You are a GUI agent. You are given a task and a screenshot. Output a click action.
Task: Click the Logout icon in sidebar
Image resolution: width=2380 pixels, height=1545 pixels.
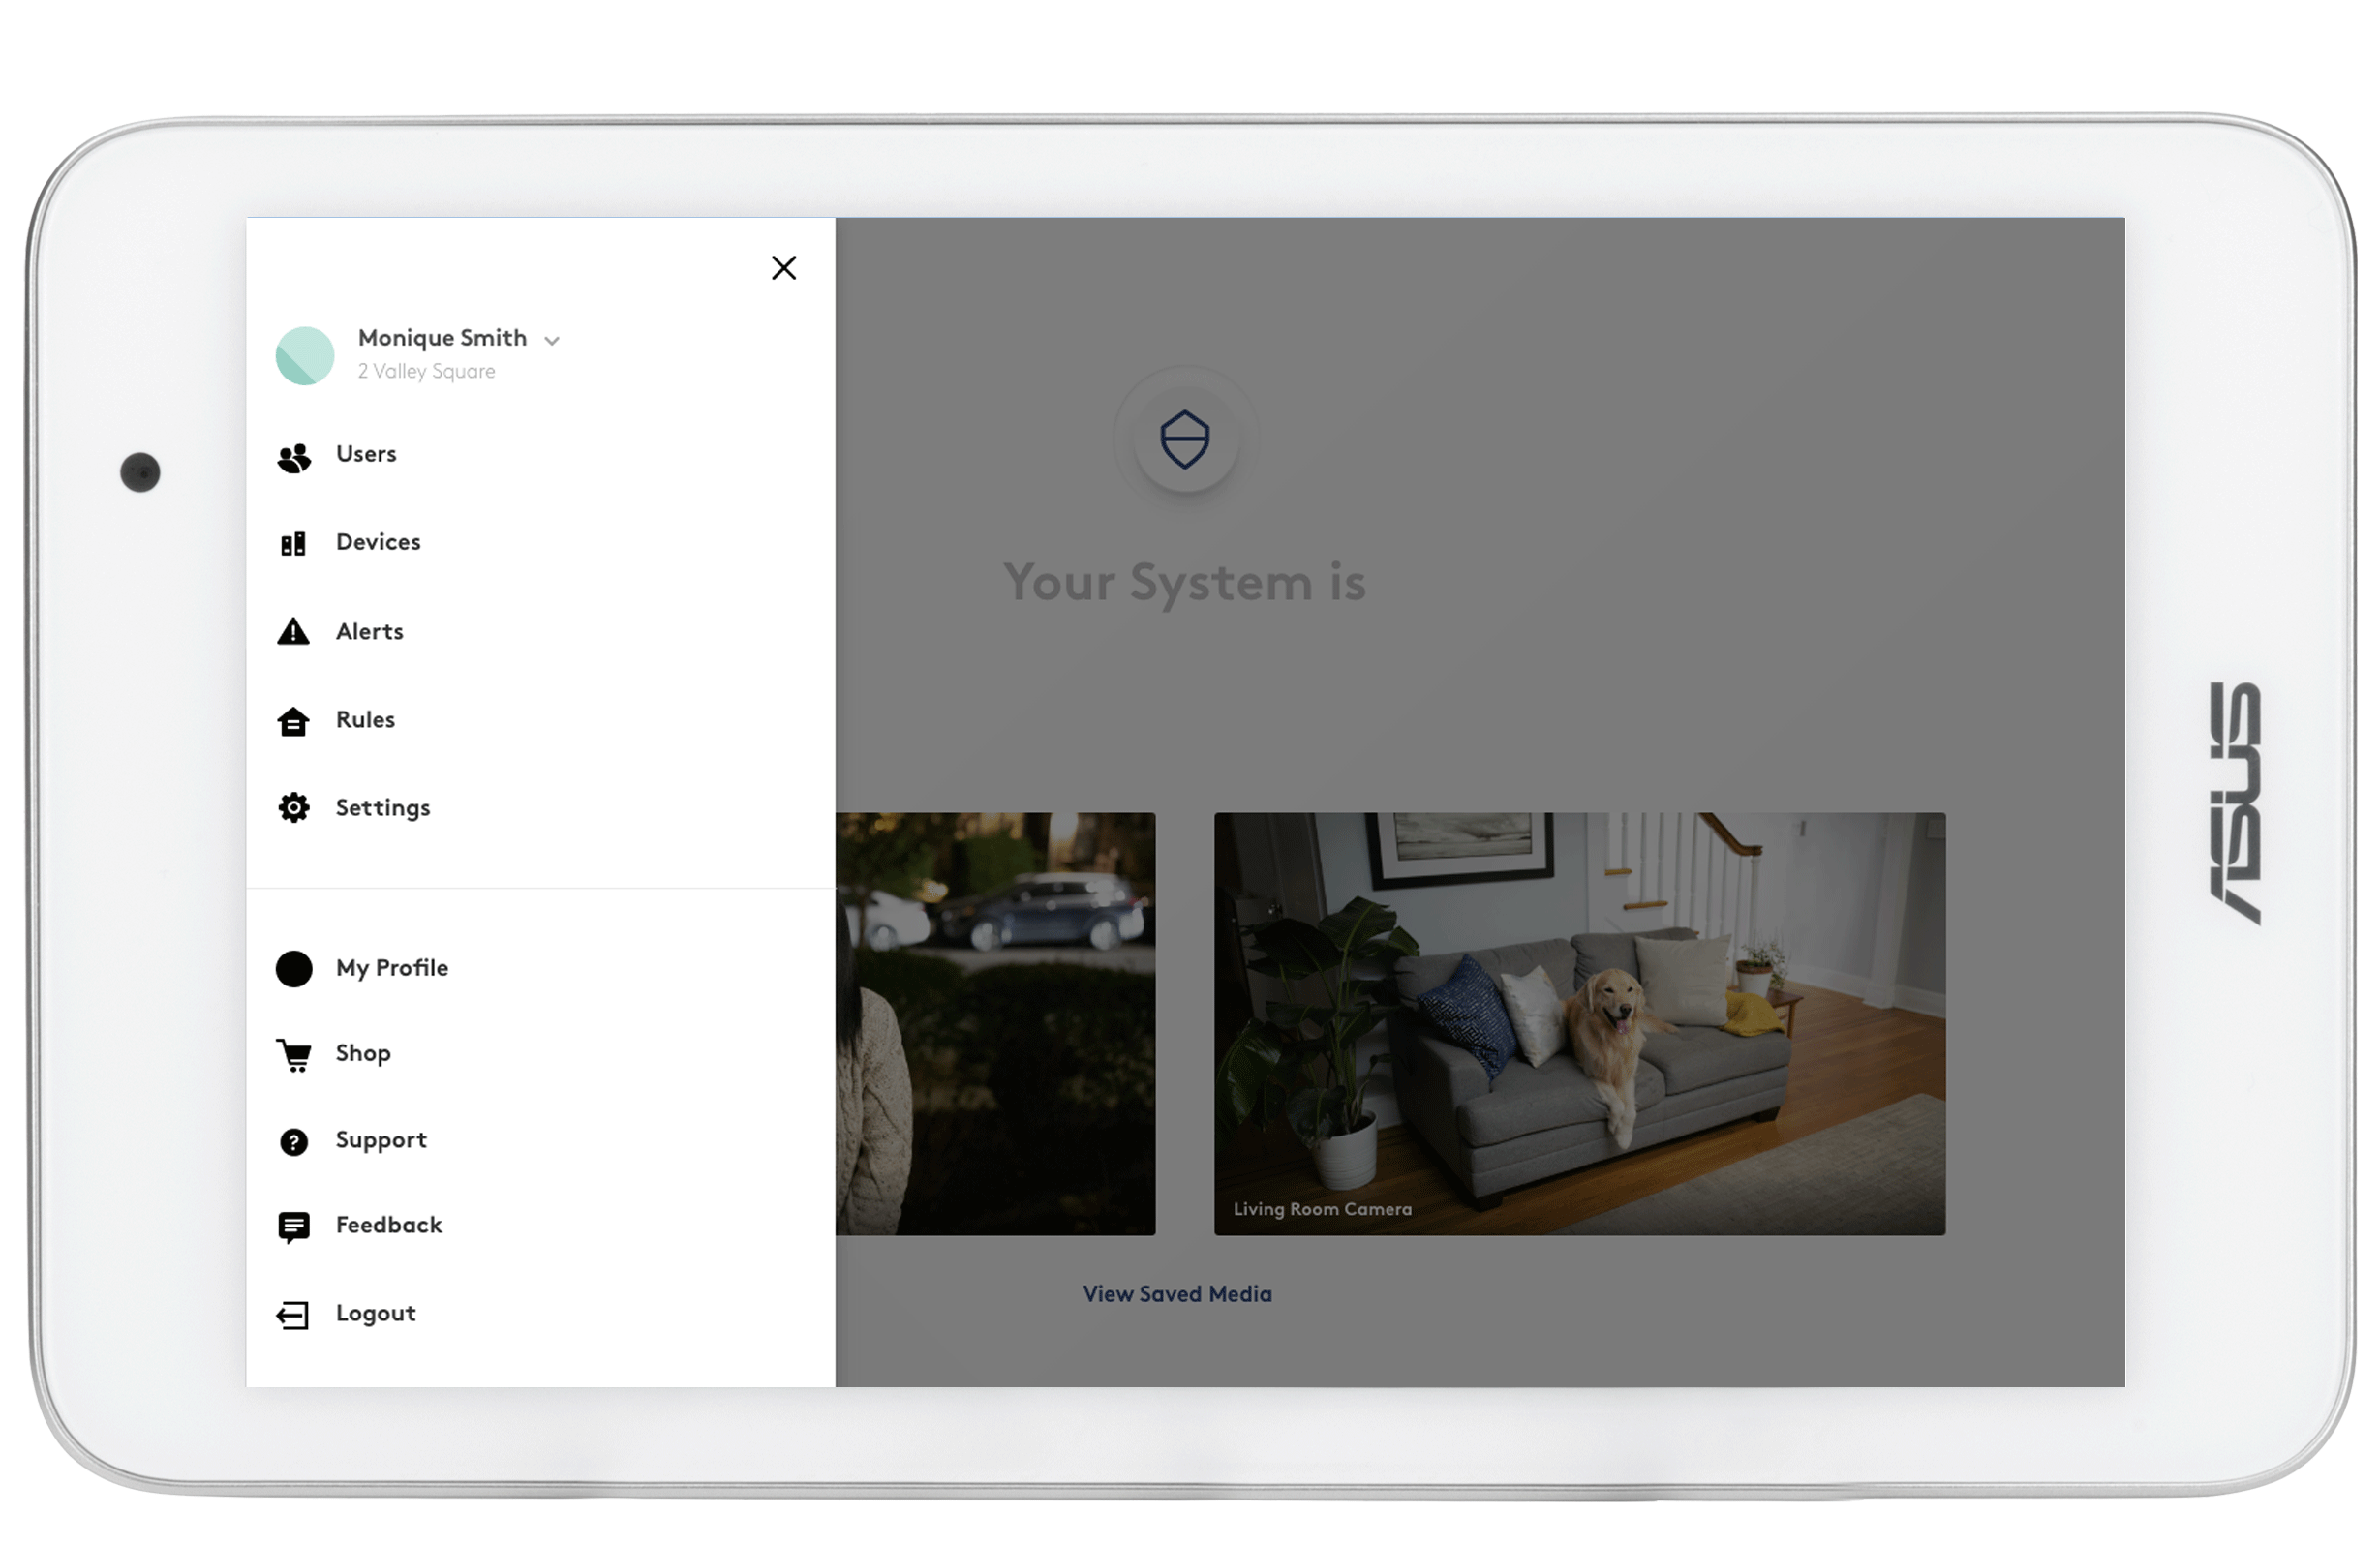(291, 1313)
